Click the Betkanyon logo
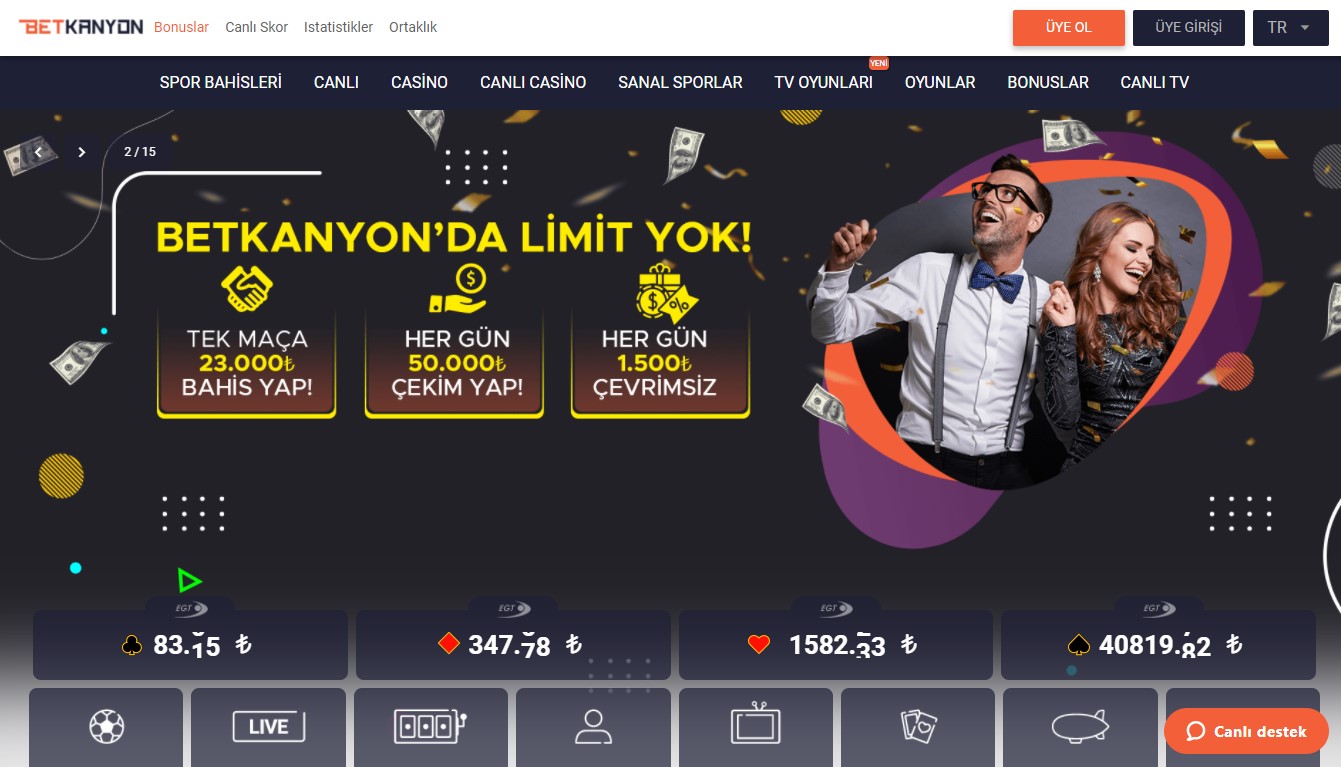The height and width of the screenshot is (767, 1341). (x=81, y=27)
